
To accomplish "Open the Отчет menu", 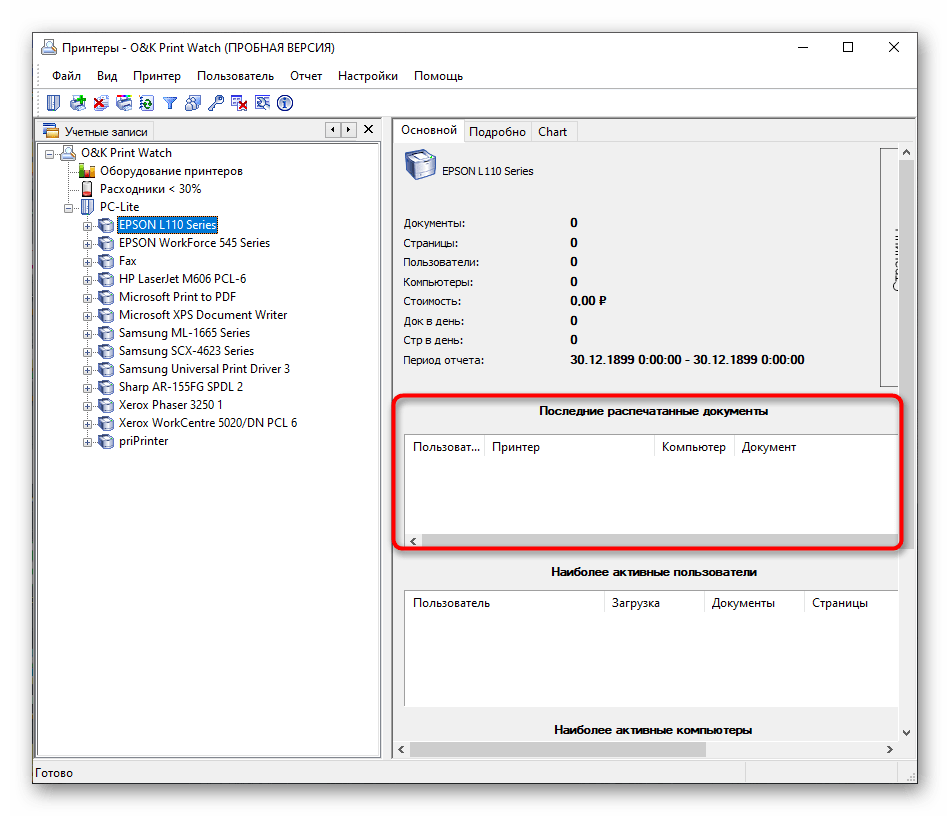I will click(x=306, y=76).
